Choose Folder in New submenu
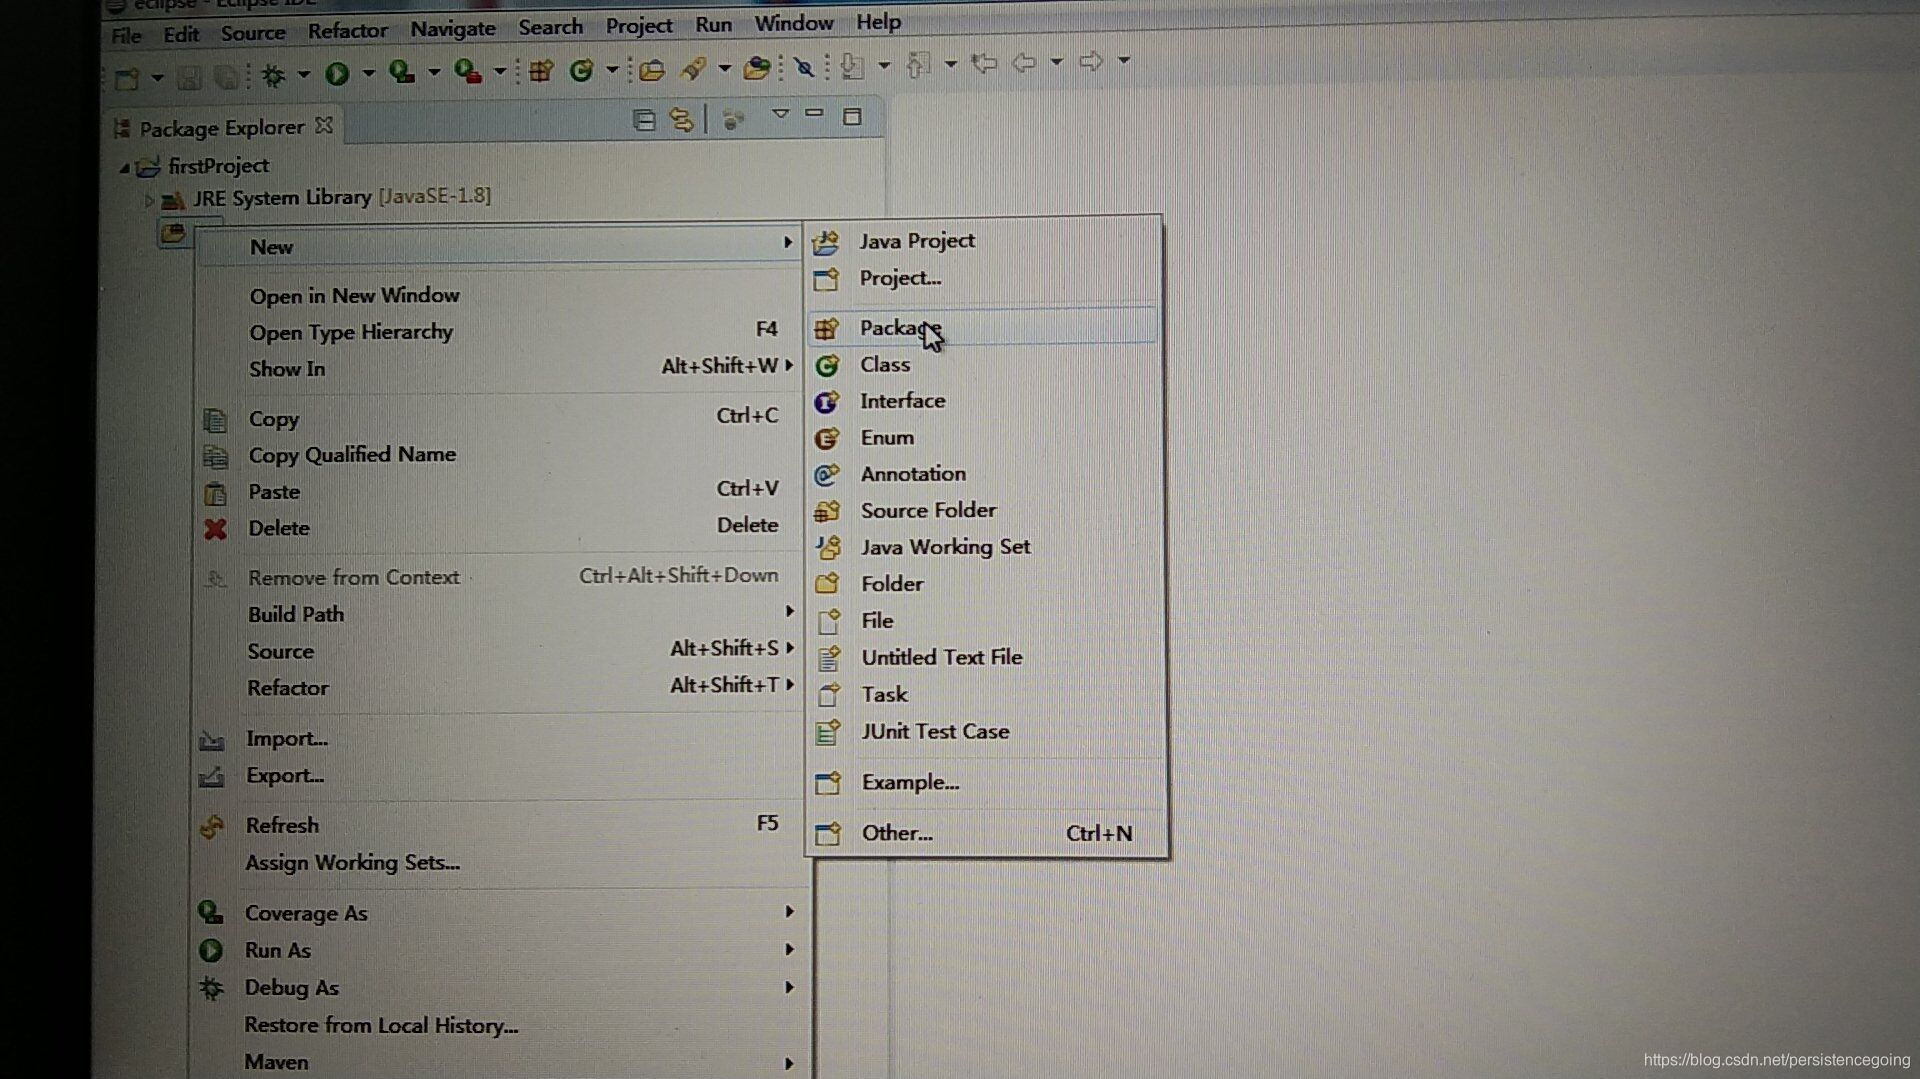 click(x=985, y=584)
